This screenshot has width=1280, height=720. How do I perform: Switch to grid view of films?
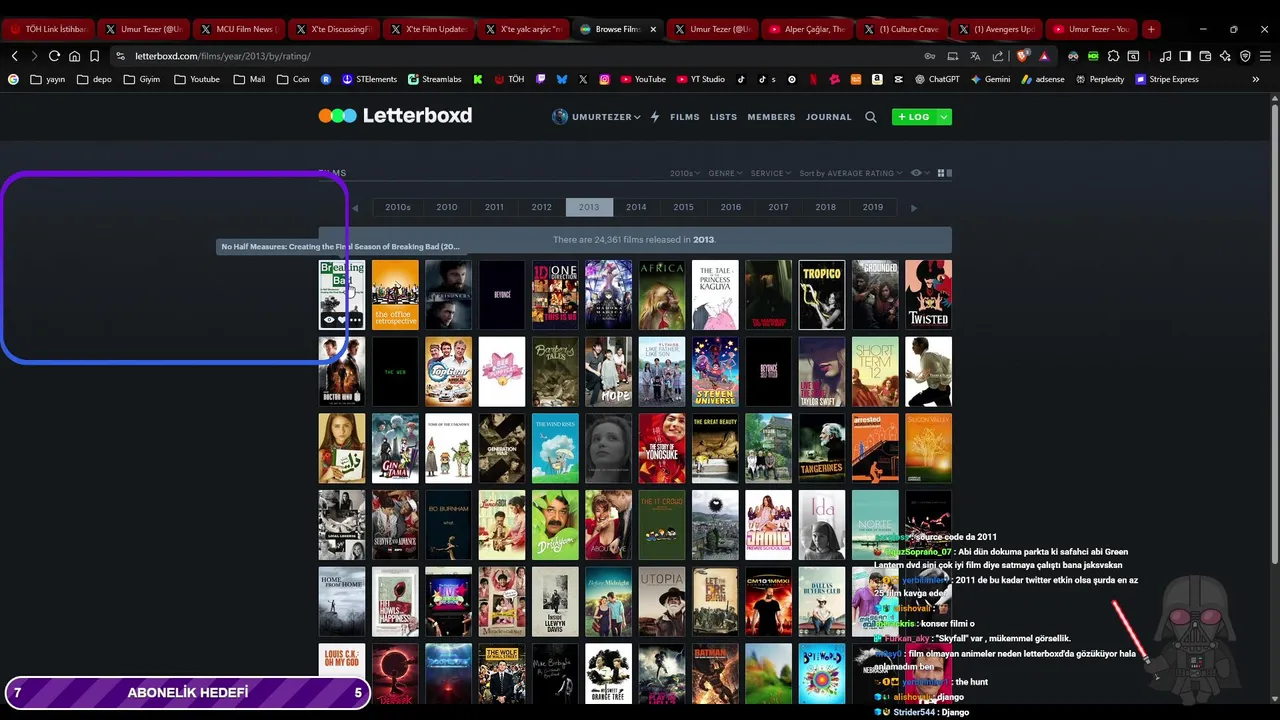pos(940,173)
